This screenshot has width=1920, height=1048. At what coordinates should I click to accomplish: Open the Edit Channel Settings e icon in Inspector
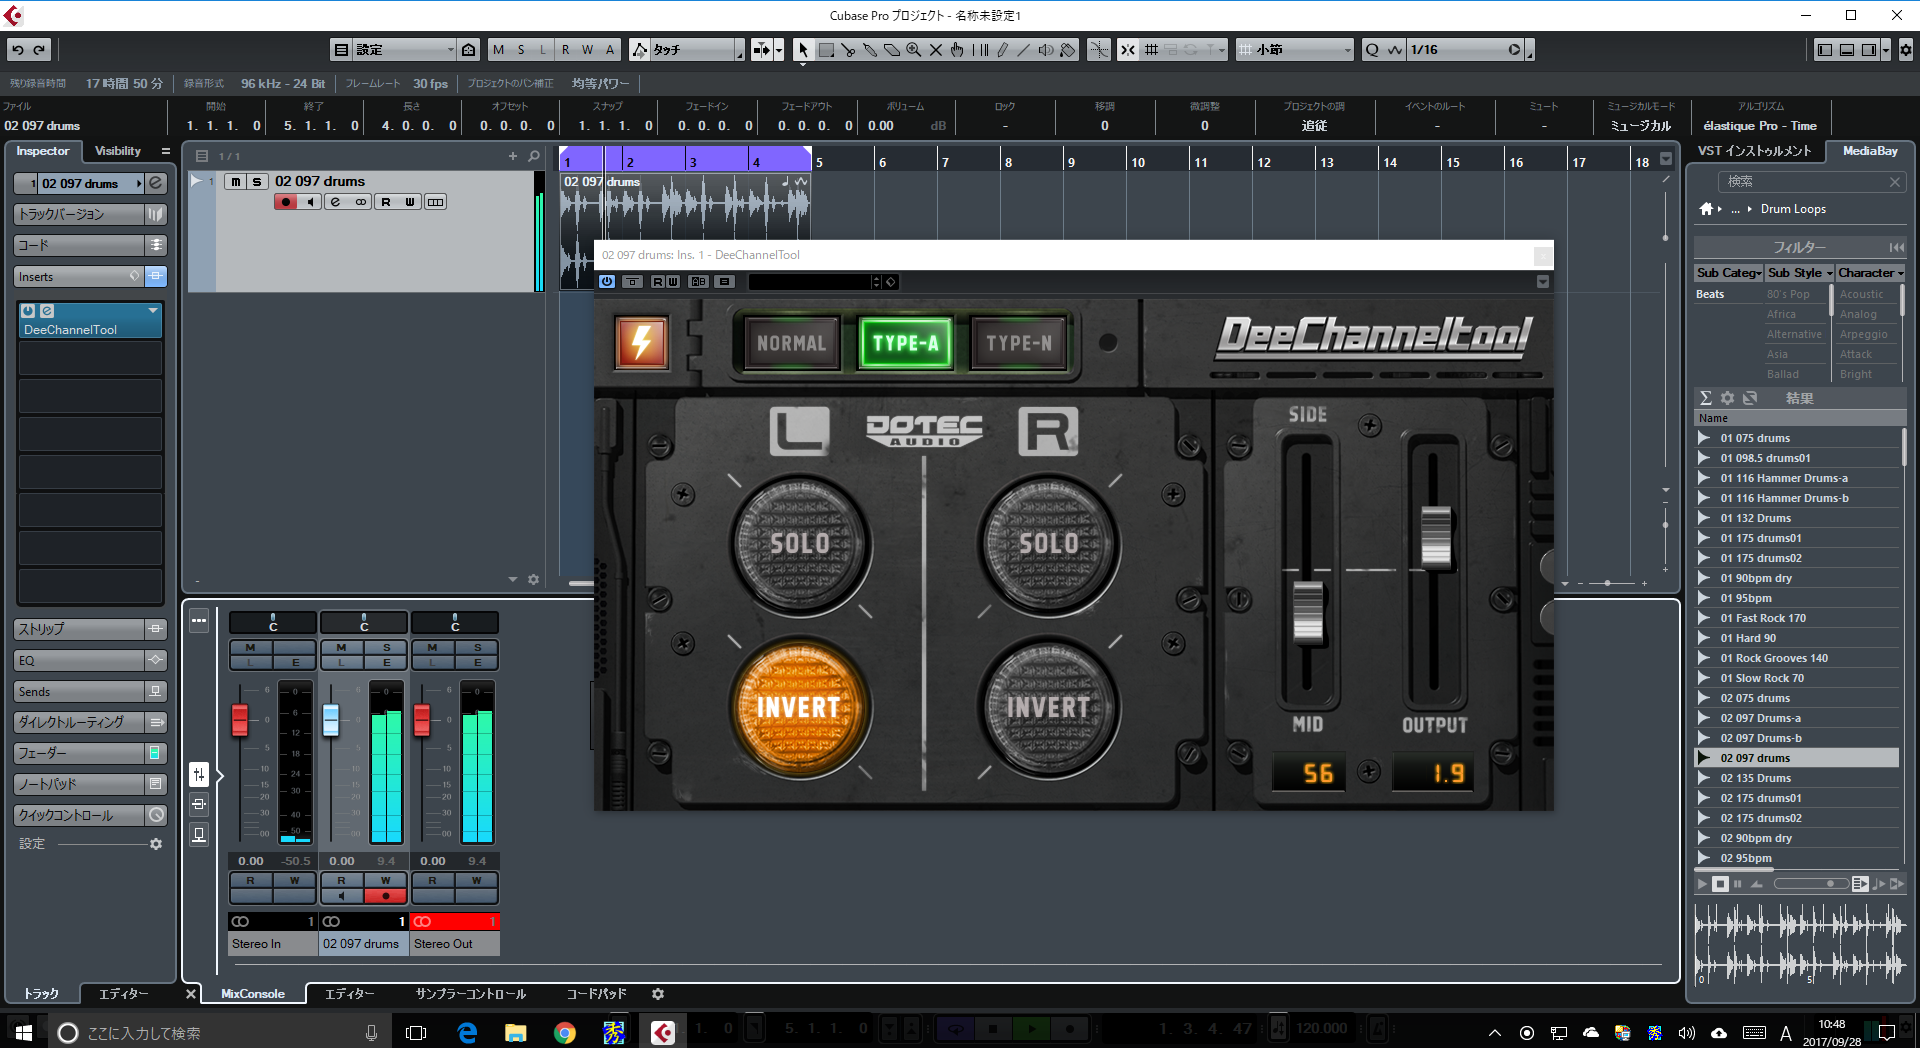pos(156,183)
